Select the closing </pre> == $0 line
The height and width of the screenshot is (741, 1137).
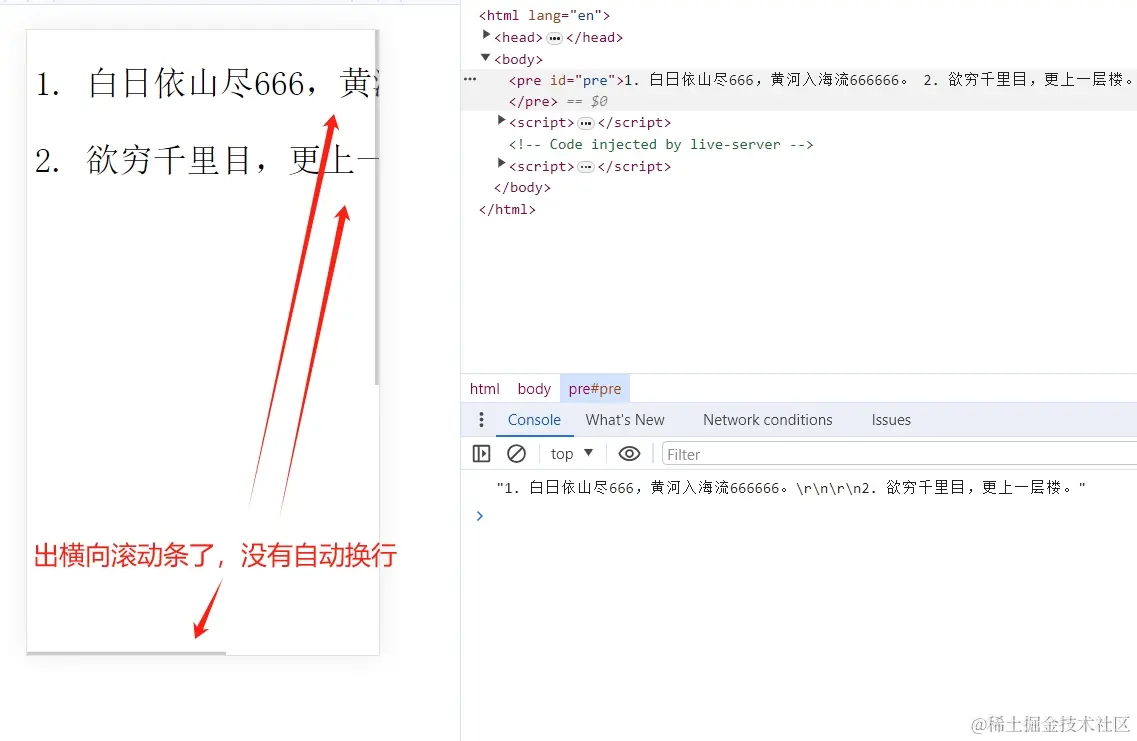(558, 102)
